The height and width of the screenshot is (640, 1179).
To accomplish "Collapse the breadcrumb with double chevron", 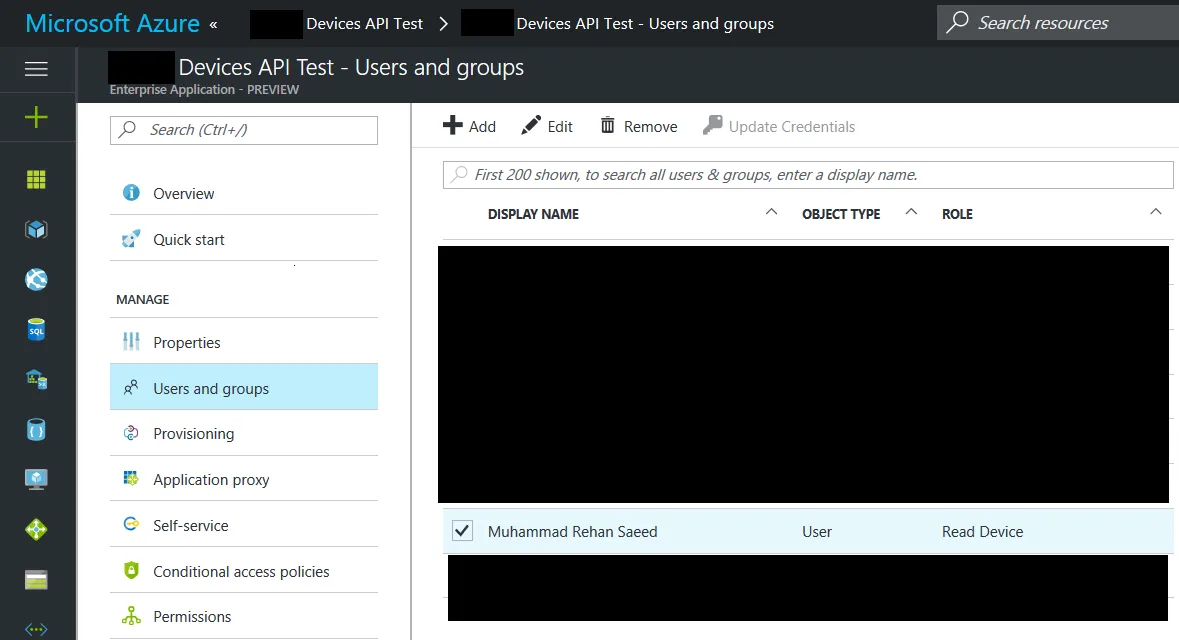I will click(214, 24).
